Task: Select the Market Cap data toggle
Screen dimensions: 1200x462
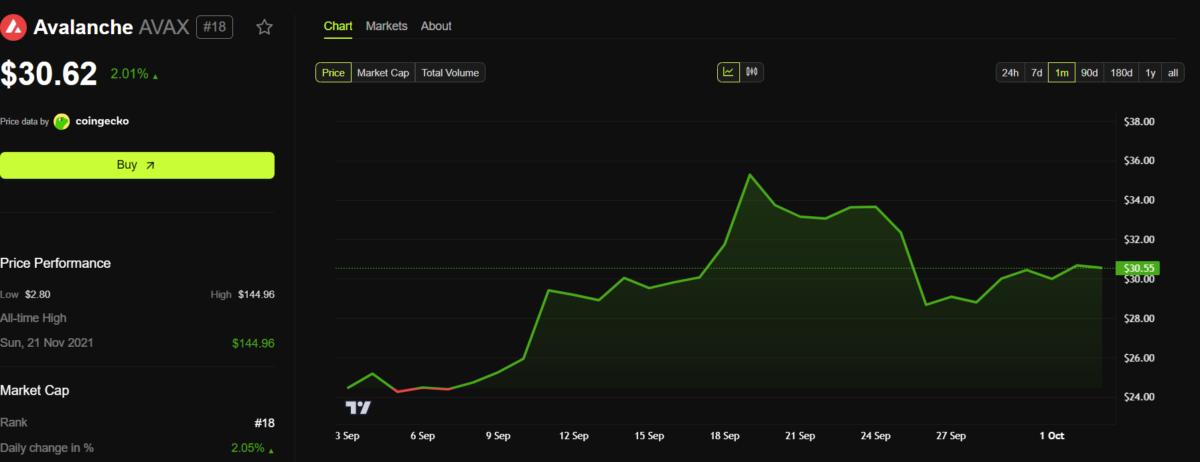Action: click(384, 72)
